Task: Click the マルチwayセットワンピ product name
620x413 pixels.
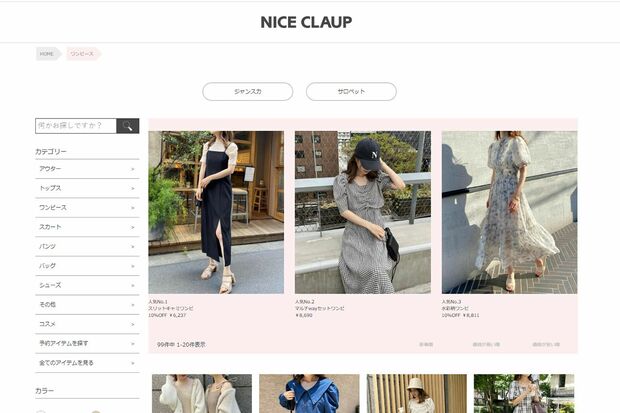Action: pos(319,308)
